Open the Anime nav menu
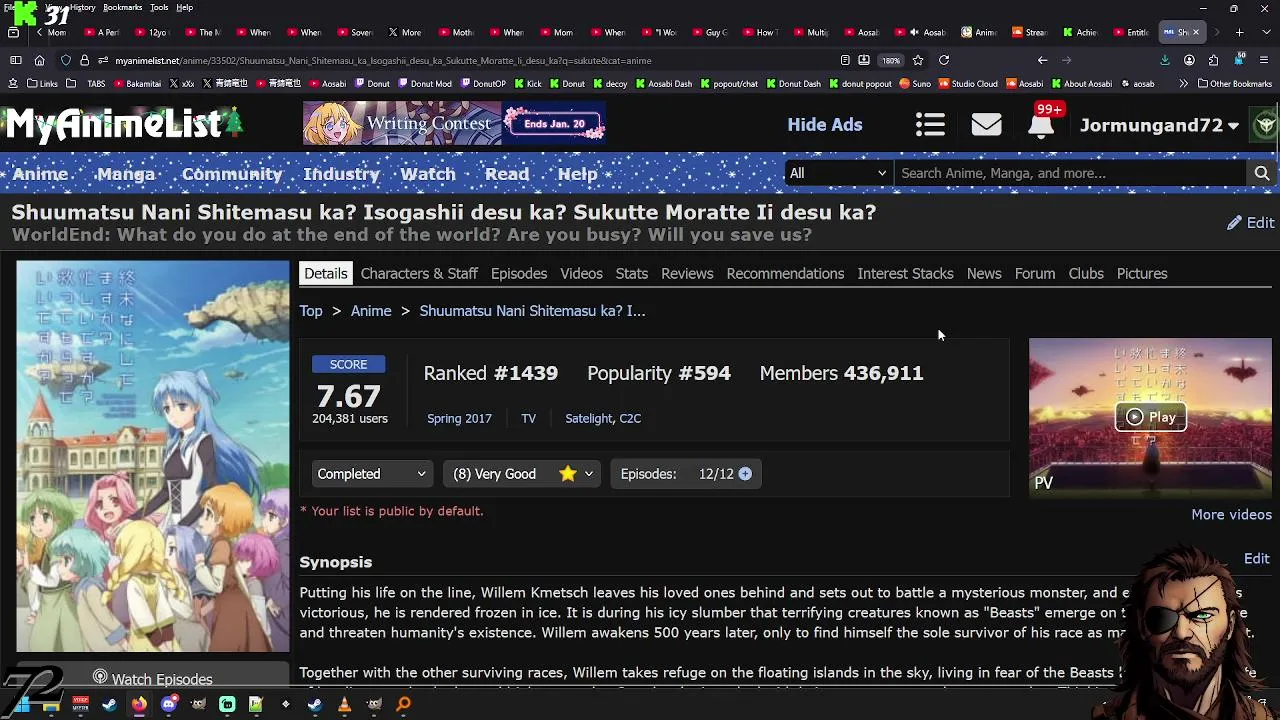This screenshot has width=1280, height=720. click(40, 174)
